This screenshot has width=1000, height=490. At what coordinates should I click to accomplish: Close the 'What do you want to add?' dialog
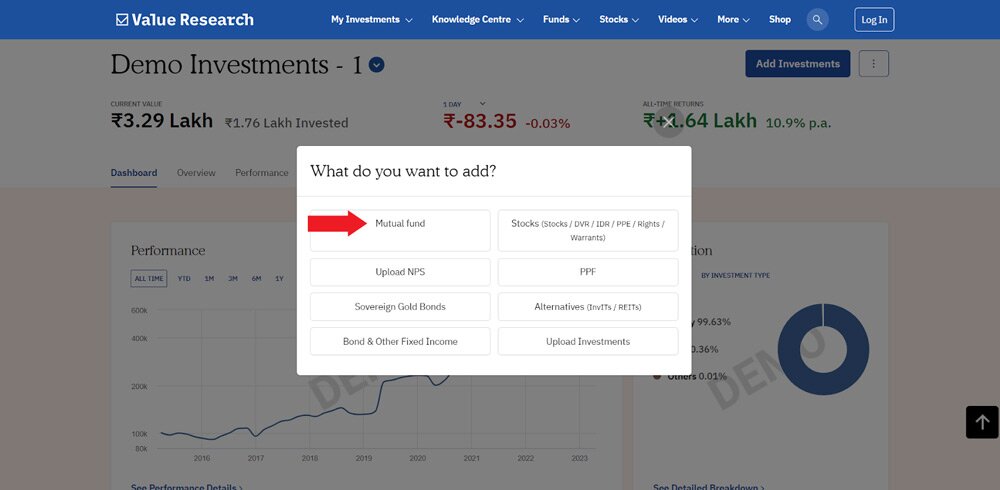670,122
